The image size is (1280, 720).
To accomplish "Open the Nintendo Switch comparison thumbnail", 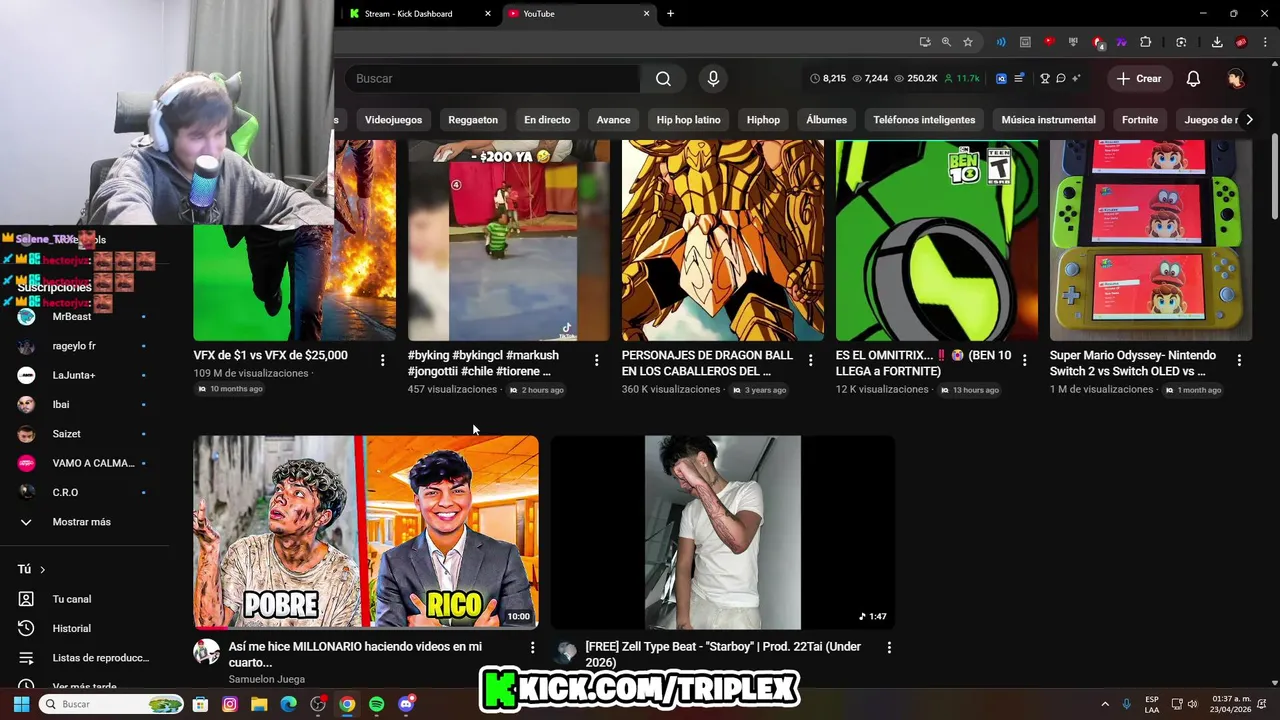I will coord(1150,240).
